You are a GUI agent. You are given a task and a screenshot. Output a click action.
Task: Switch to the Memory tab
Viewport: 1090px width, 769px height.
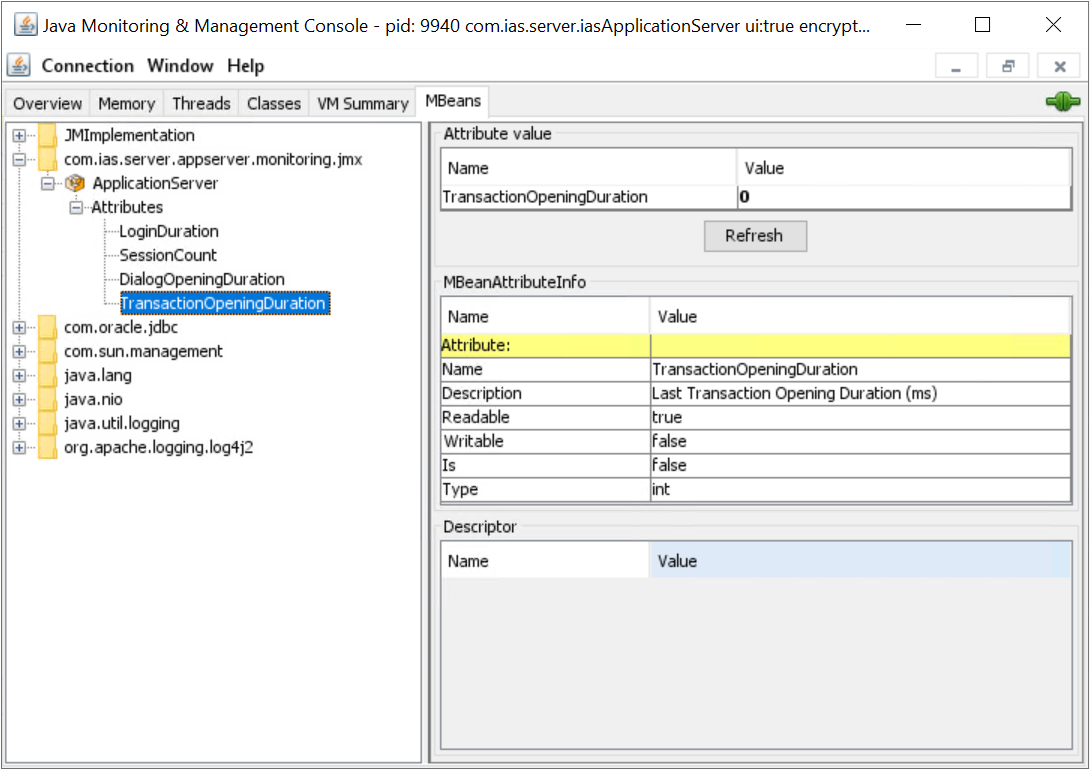(127, 104)
